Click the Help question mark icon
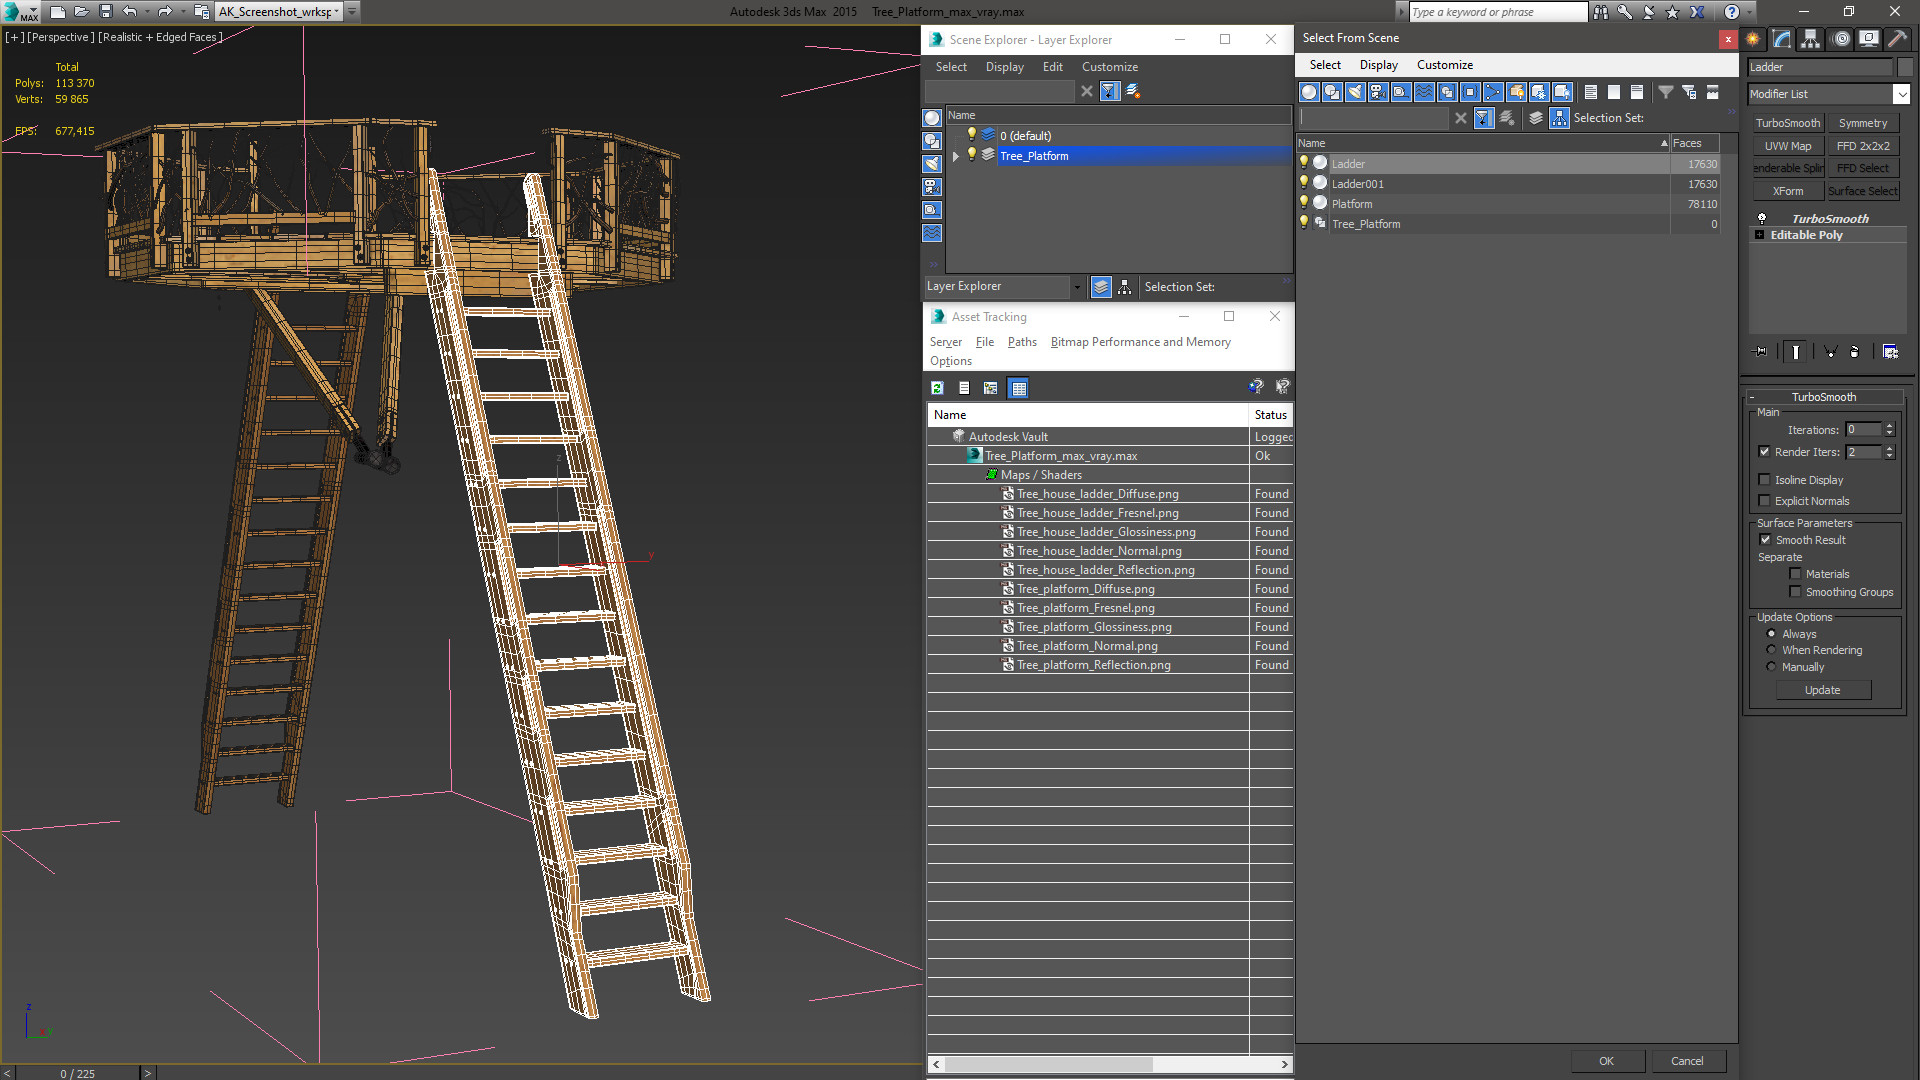The height and width of the screenshot is (1080, 1920). pyautogui.click(x=1731, y=12)
